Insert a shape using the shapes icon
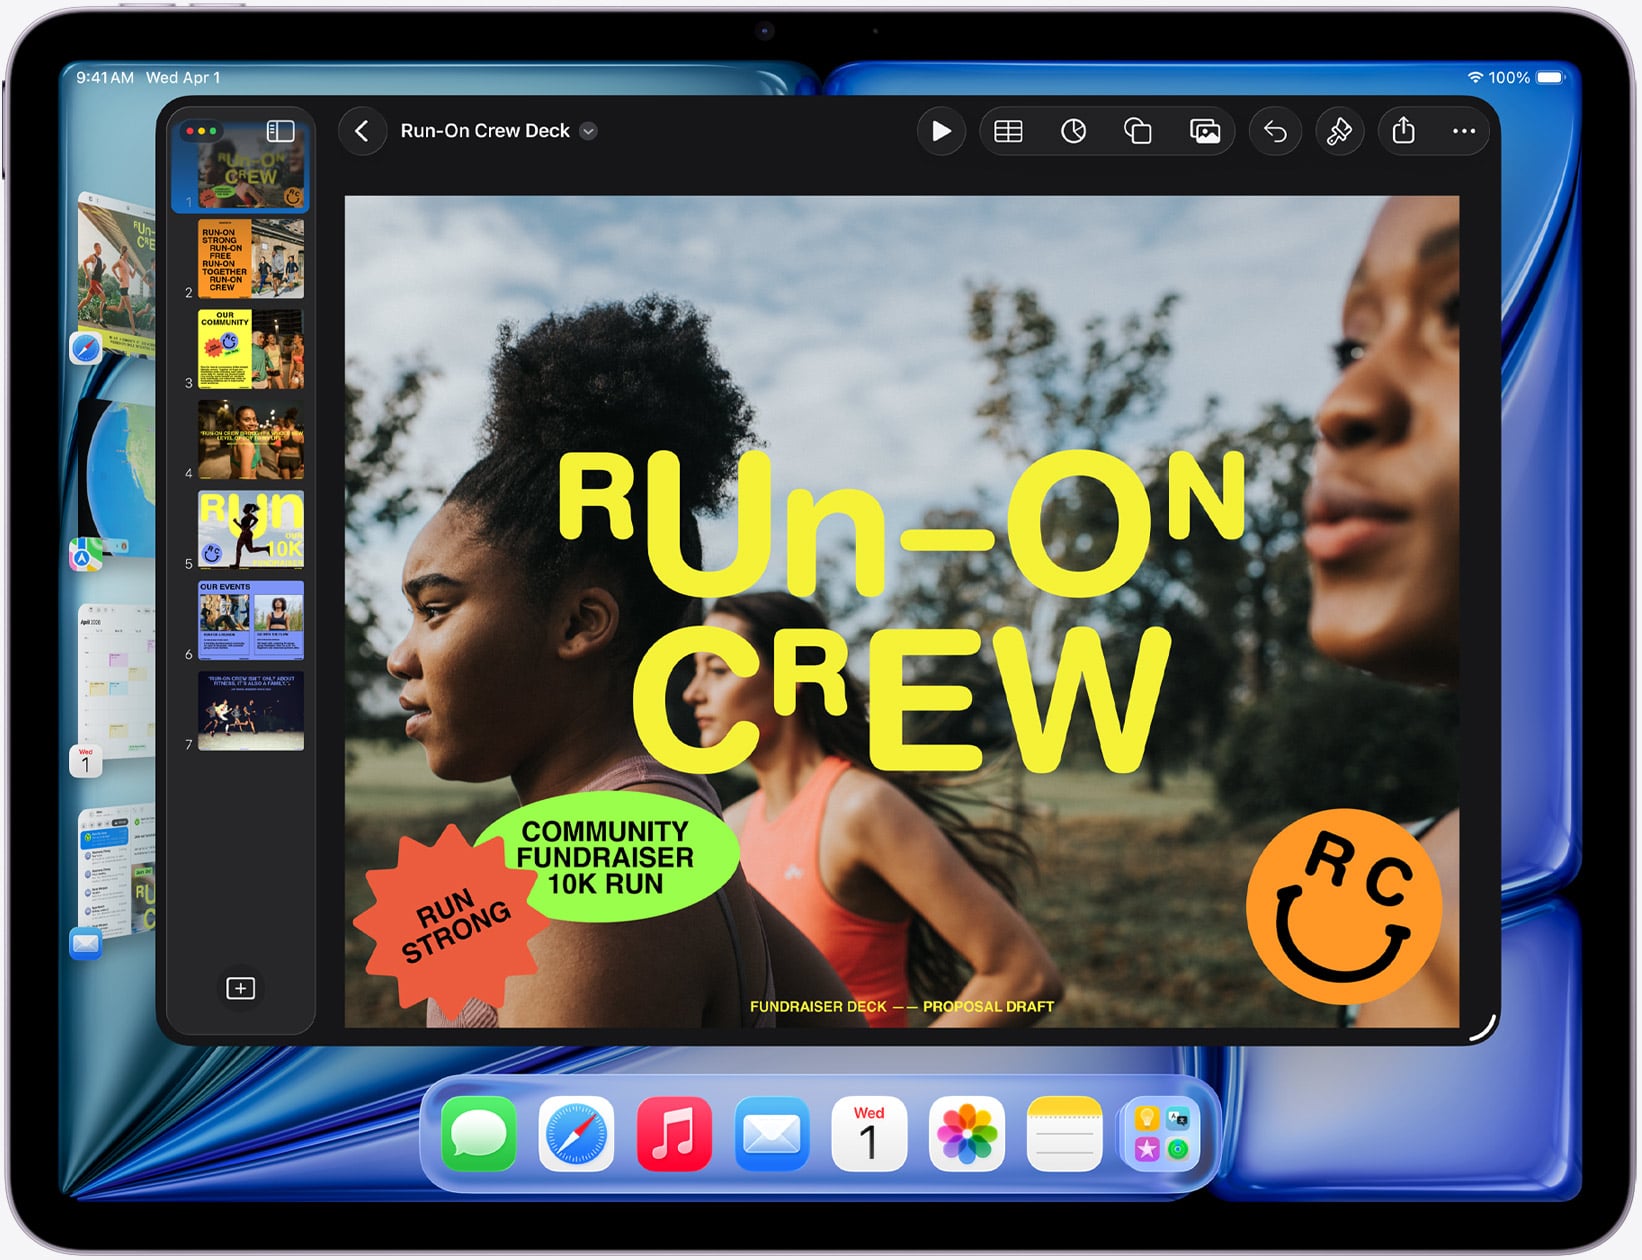This screenshot has width=1642, height=1260. tap(1138, 131)
